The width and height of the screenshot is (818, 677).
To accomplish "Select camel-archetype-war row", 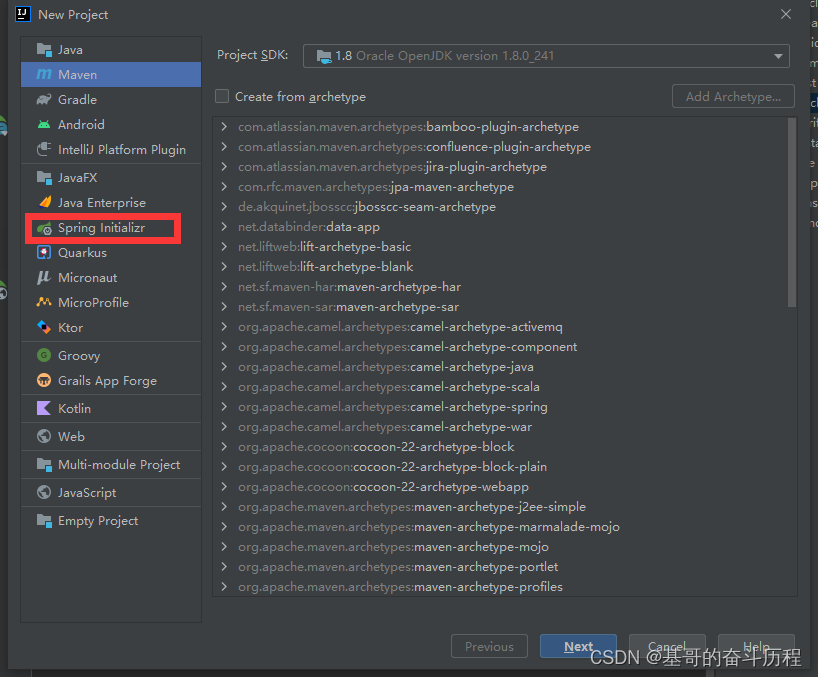I will [501, 427].
